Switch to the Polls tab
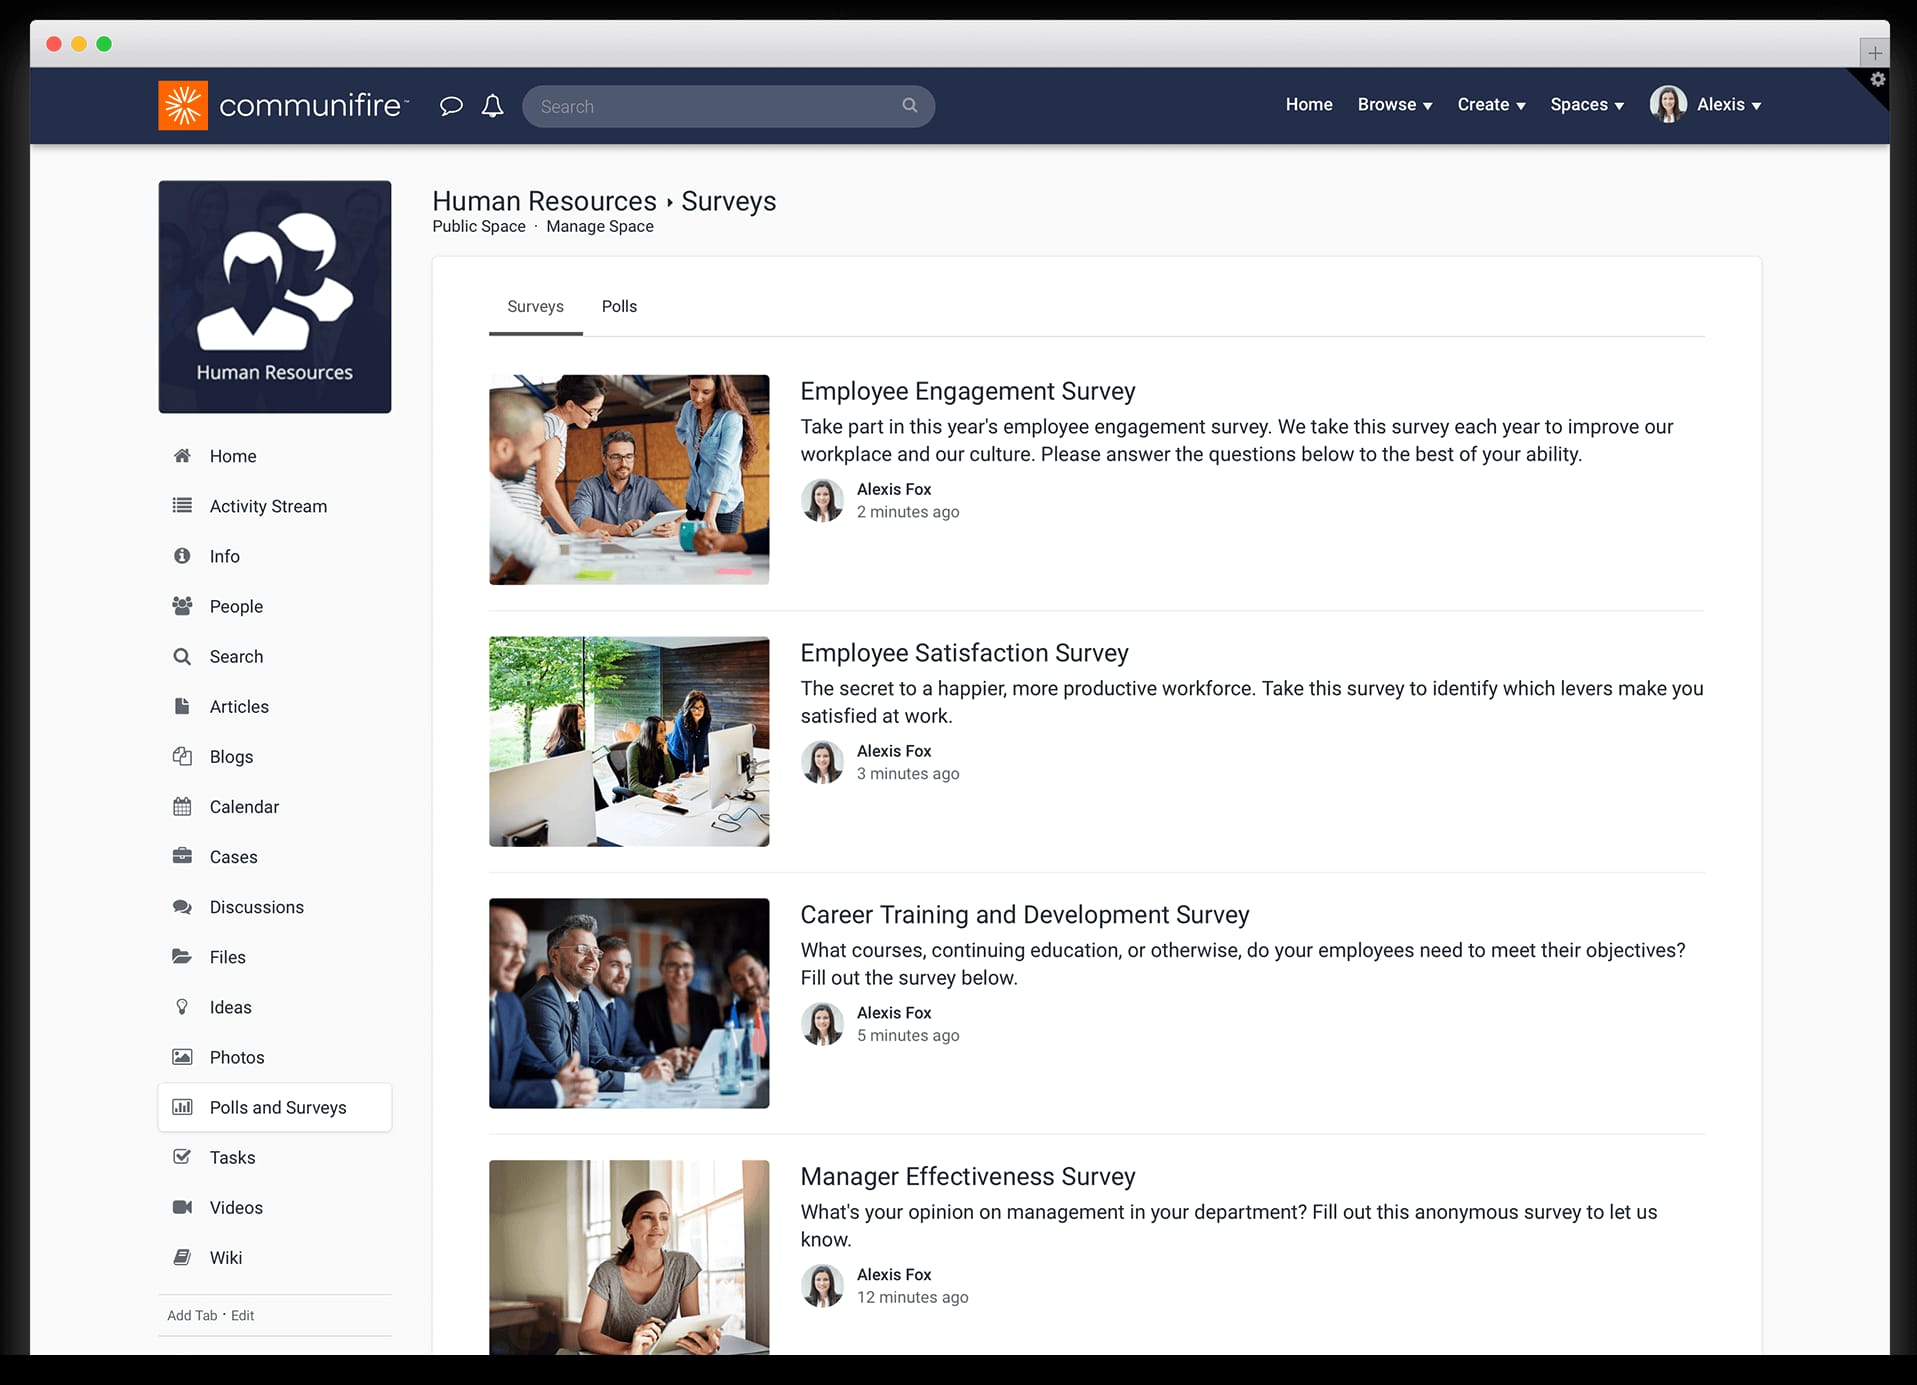The image size is (1917, 1385). (x=619, y=307)
